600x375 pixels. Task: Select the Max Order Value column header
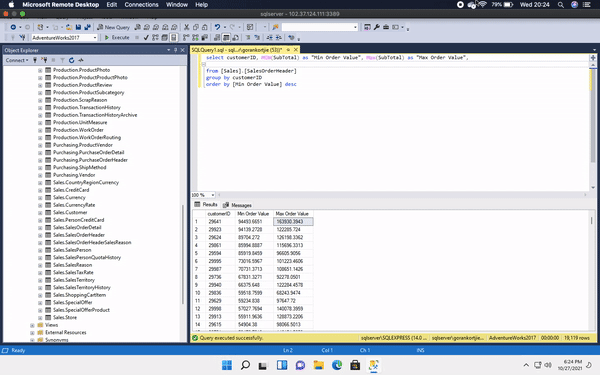[292, 214]
